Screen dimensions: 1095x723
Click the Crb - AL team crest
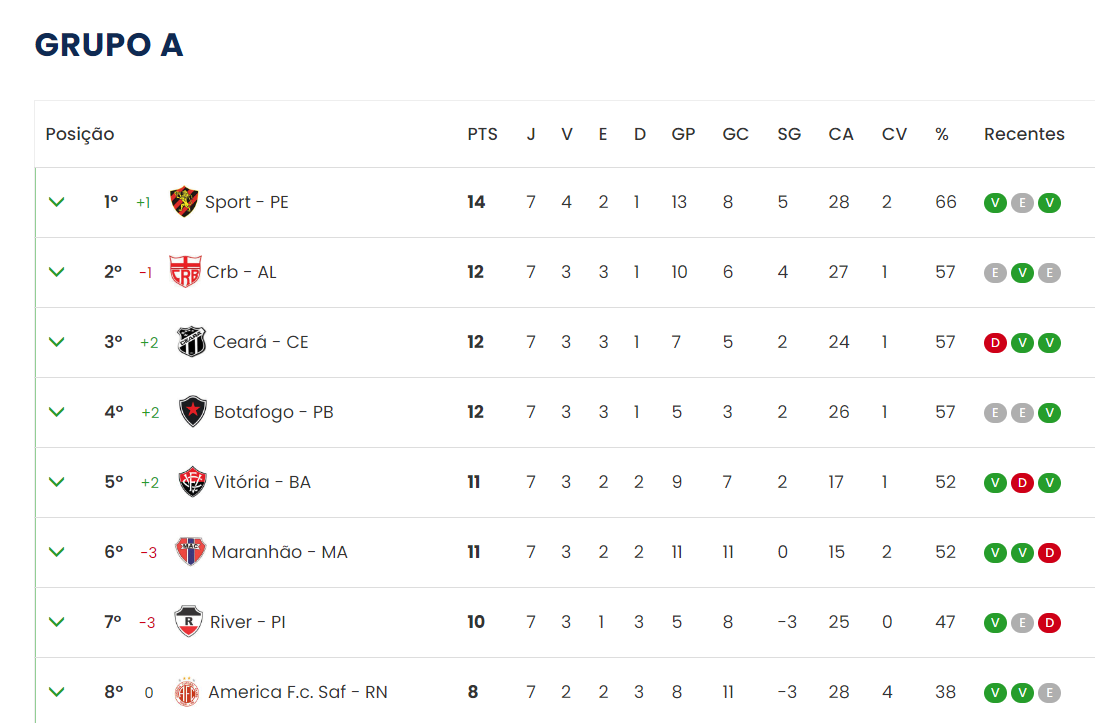(x=185, y=272)
